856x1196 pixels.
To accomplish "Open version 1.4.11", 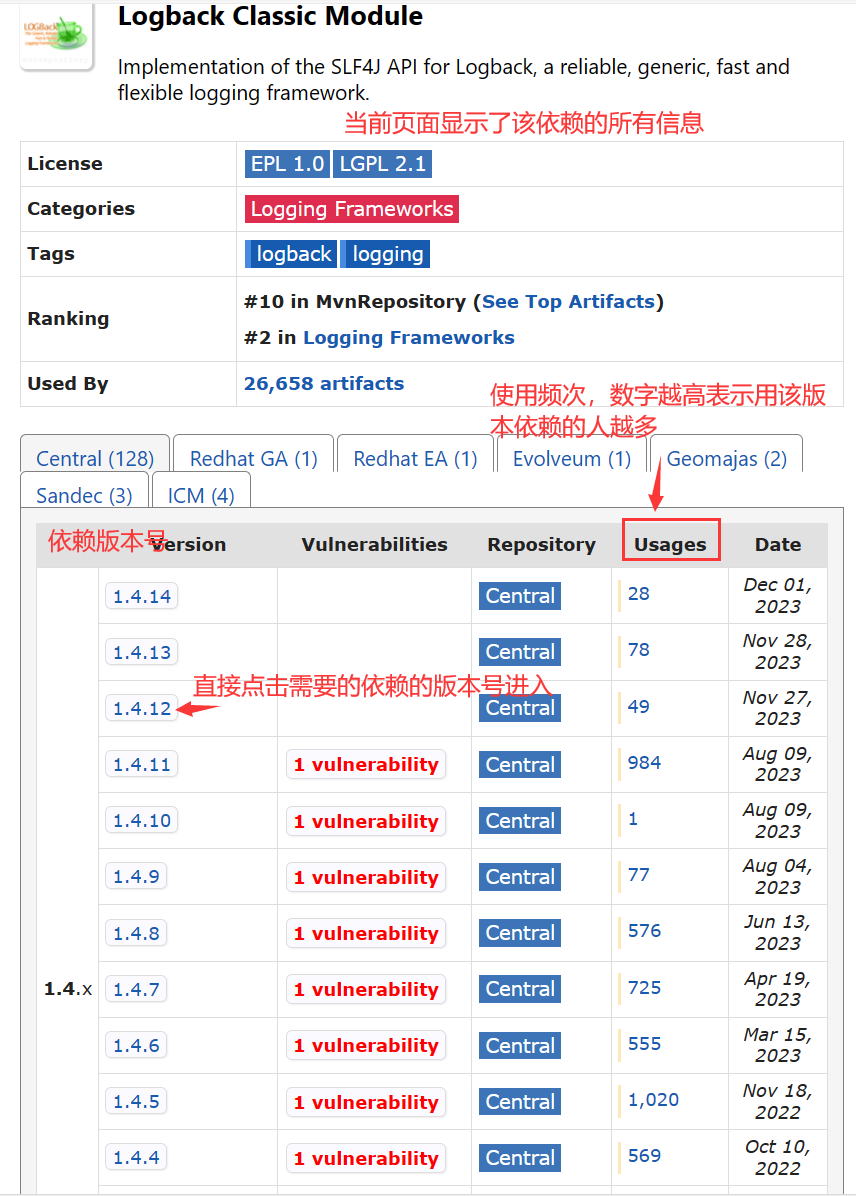I will pos(142,764).
